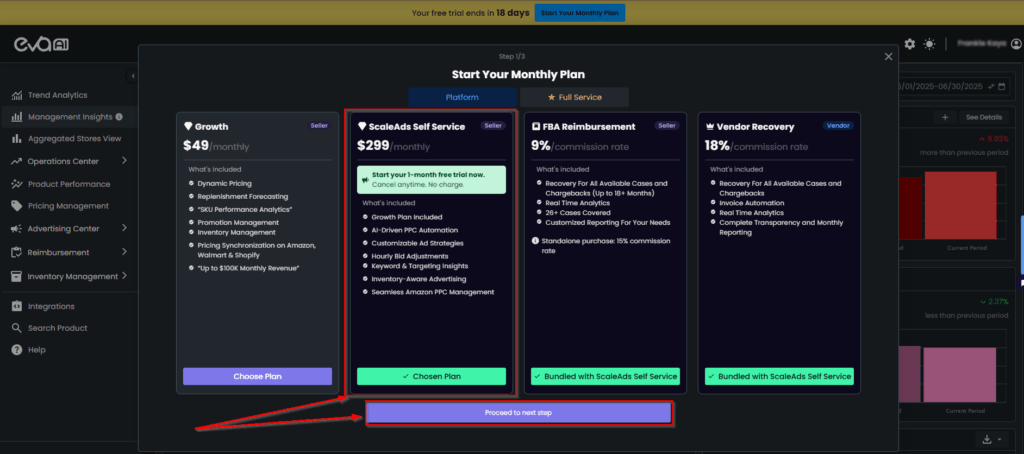Select the Growth plan card price

216,146
